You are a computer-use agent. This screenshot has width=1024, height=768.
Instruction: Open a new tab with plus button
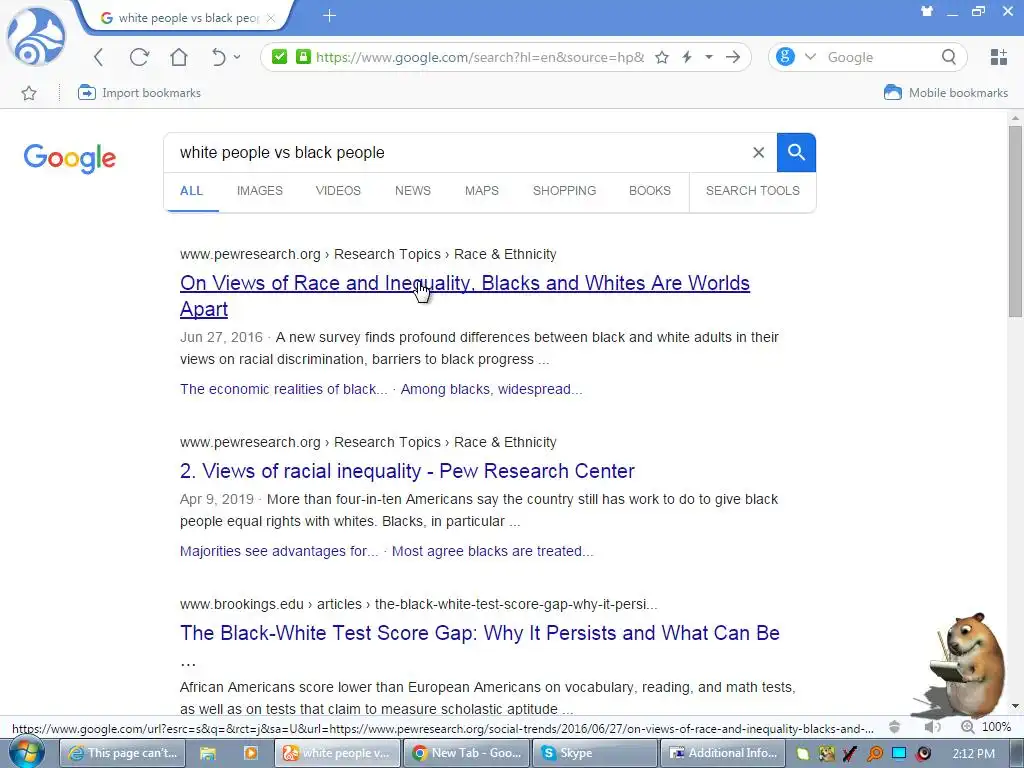[x=329, y=16]
